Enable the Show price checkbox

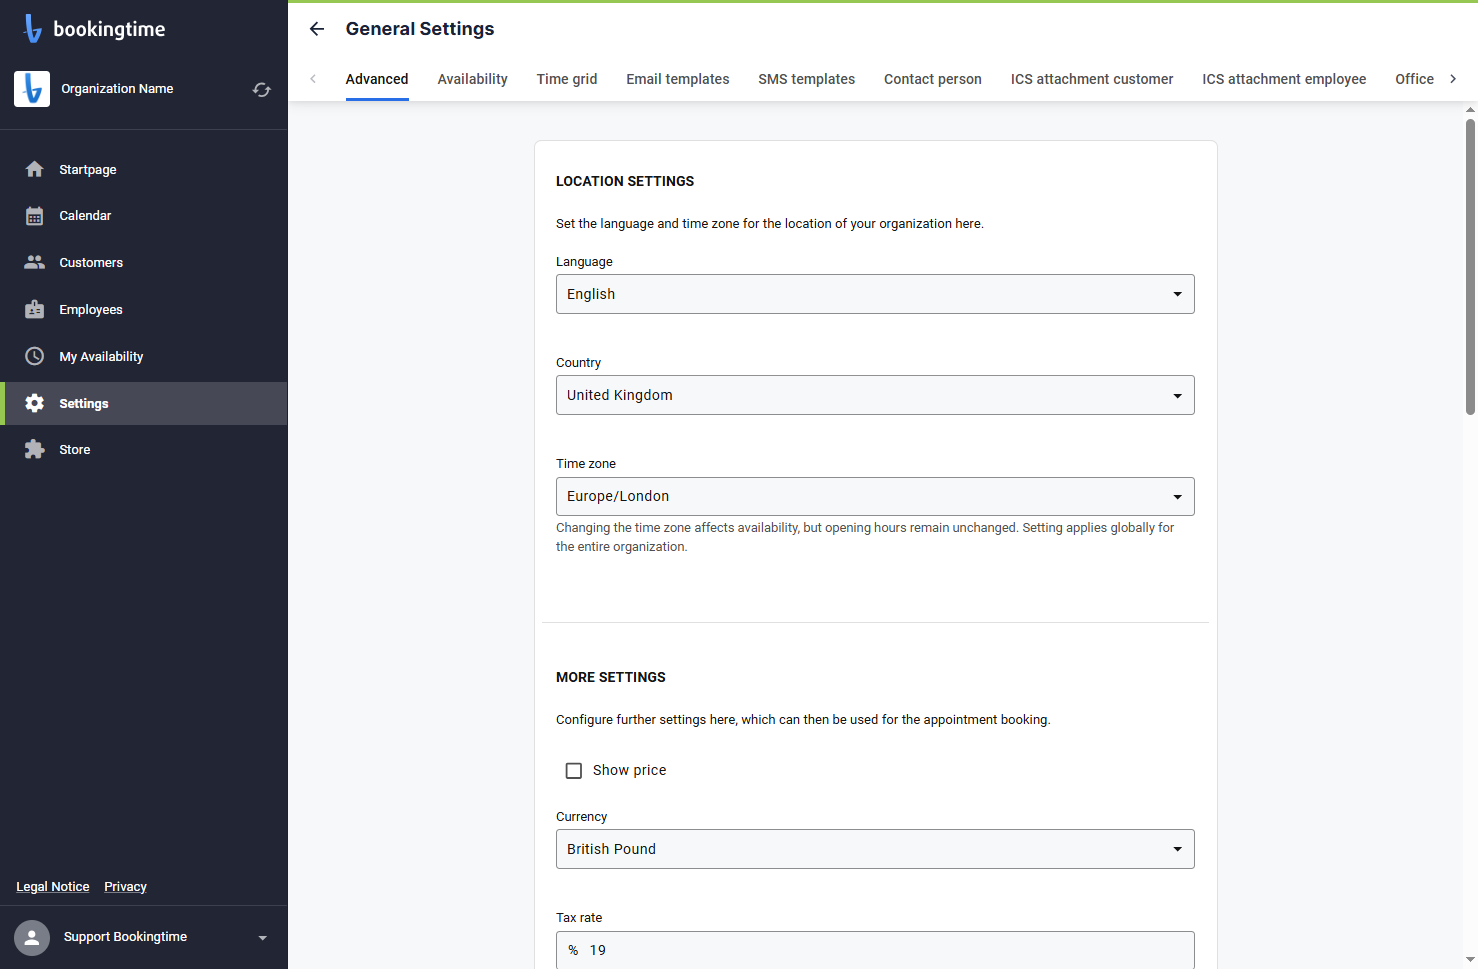(574, 770)
